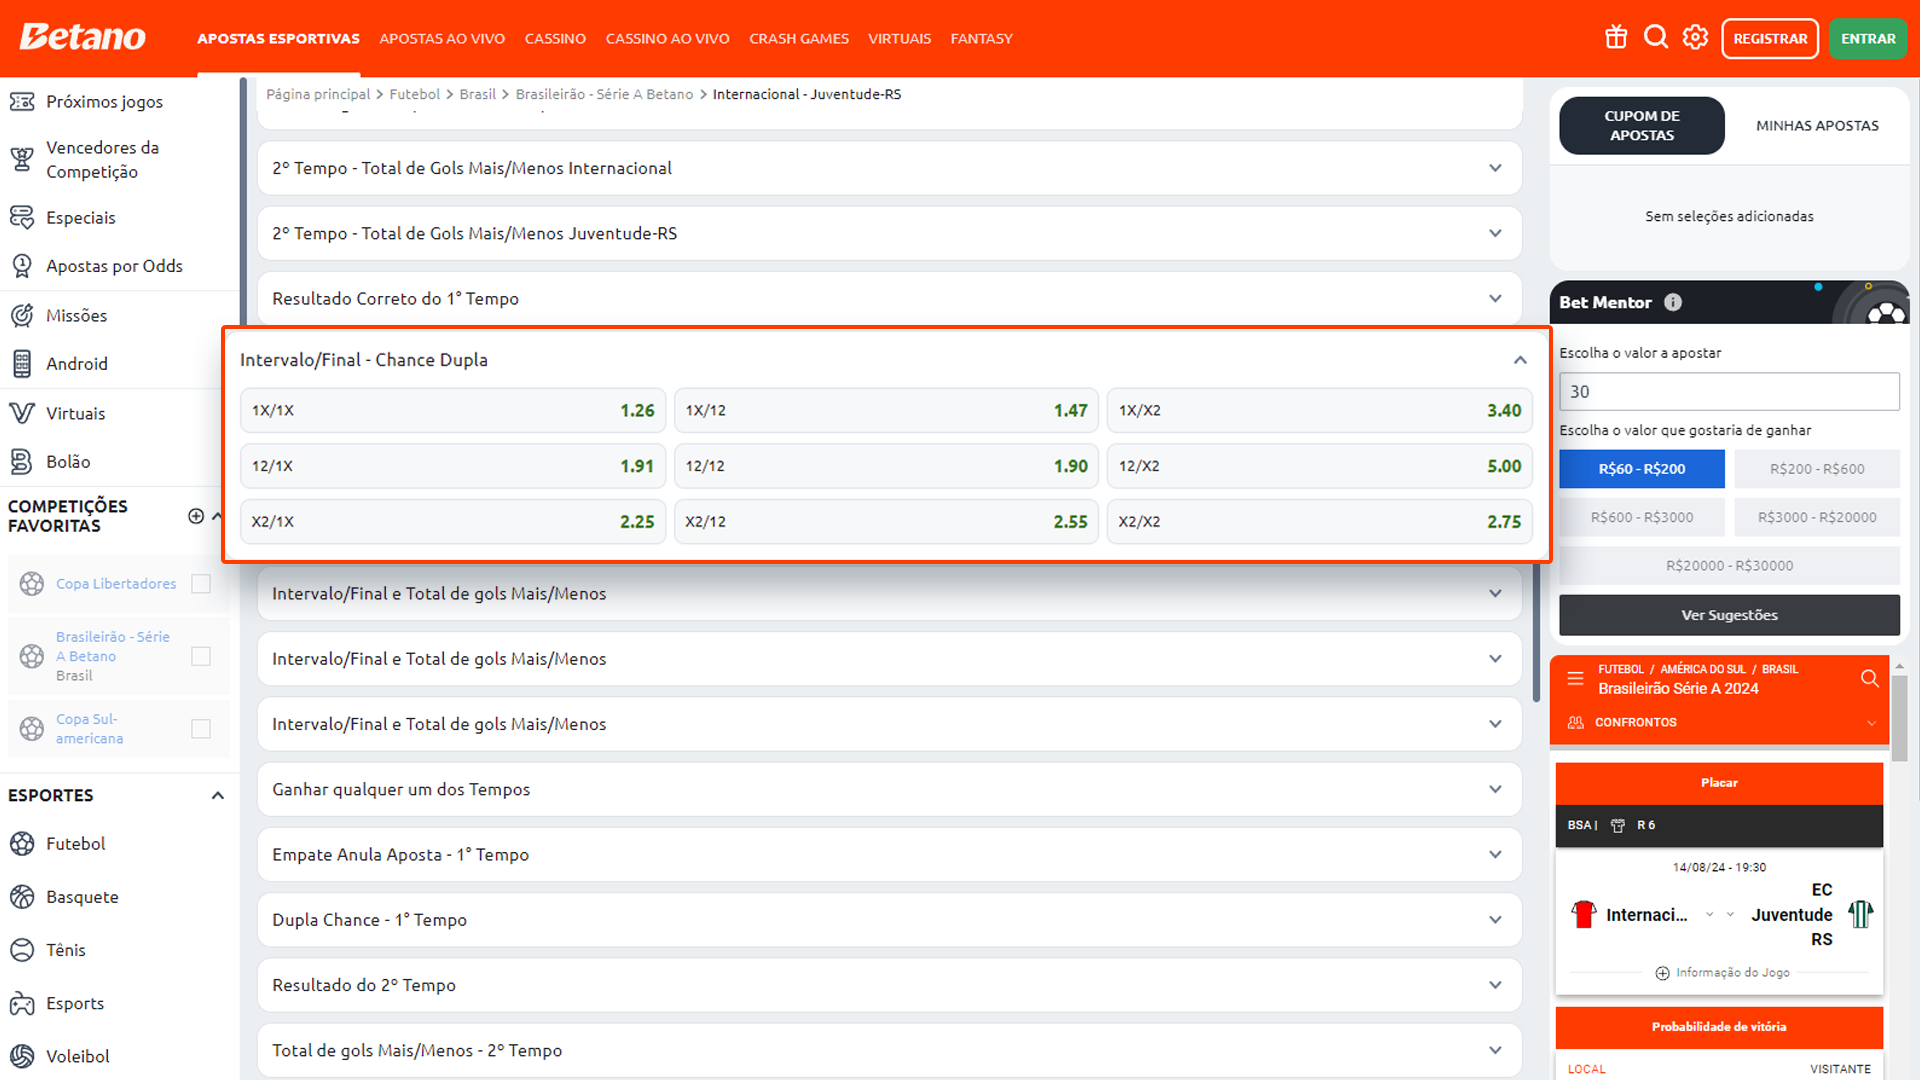Image resolution: width=1920 pixels, height=1080 pixels.
Task: Select the X2/12 odds 2.55
Action: [x=886, y=522]
